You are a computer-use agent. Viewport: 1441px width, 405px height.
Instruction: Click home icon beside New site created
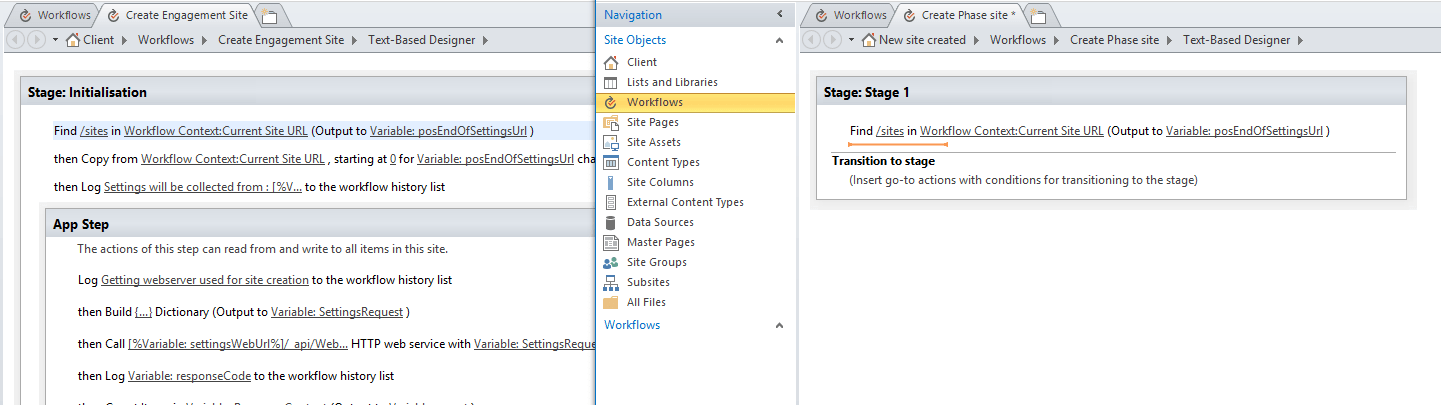pos(868,40)
